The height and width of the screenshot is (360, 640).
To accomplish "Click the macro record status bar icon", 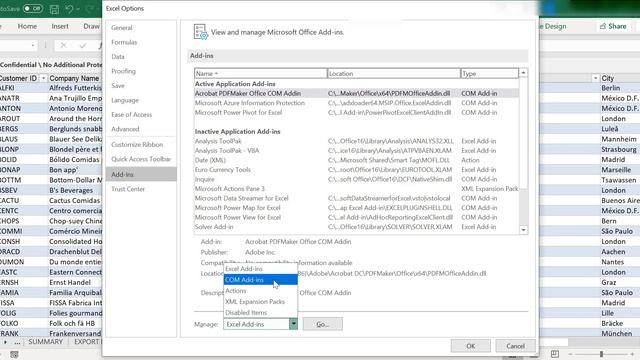I will tap(14, 354).
